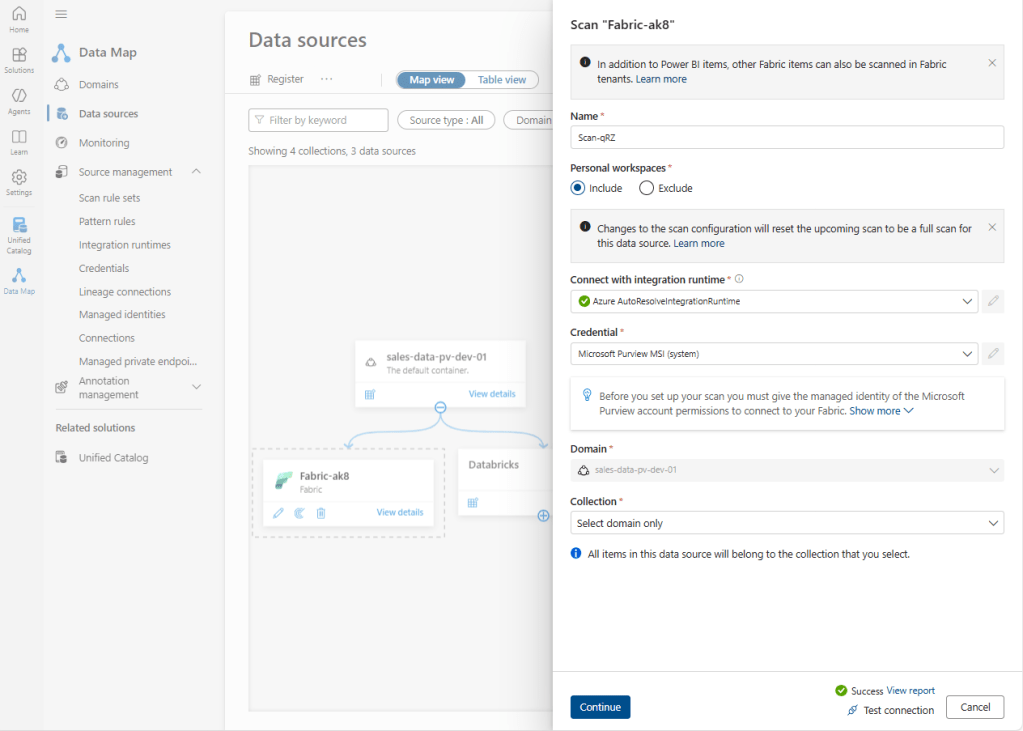
Task: Click the edit pencil icon on Fabric-ak8 card
Action: click(x=278, y=513)
